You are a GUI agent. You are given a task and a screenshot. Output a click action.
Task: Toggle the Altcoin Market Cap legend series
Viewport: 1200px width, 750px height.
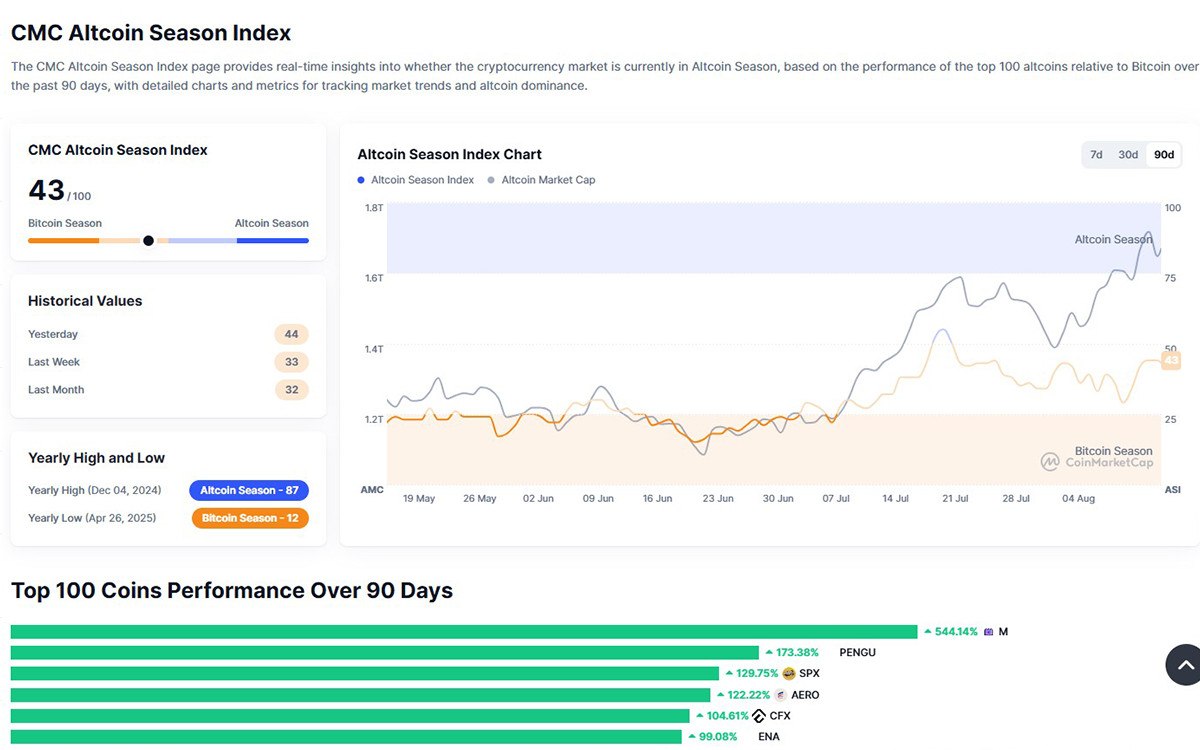[541, 180]
